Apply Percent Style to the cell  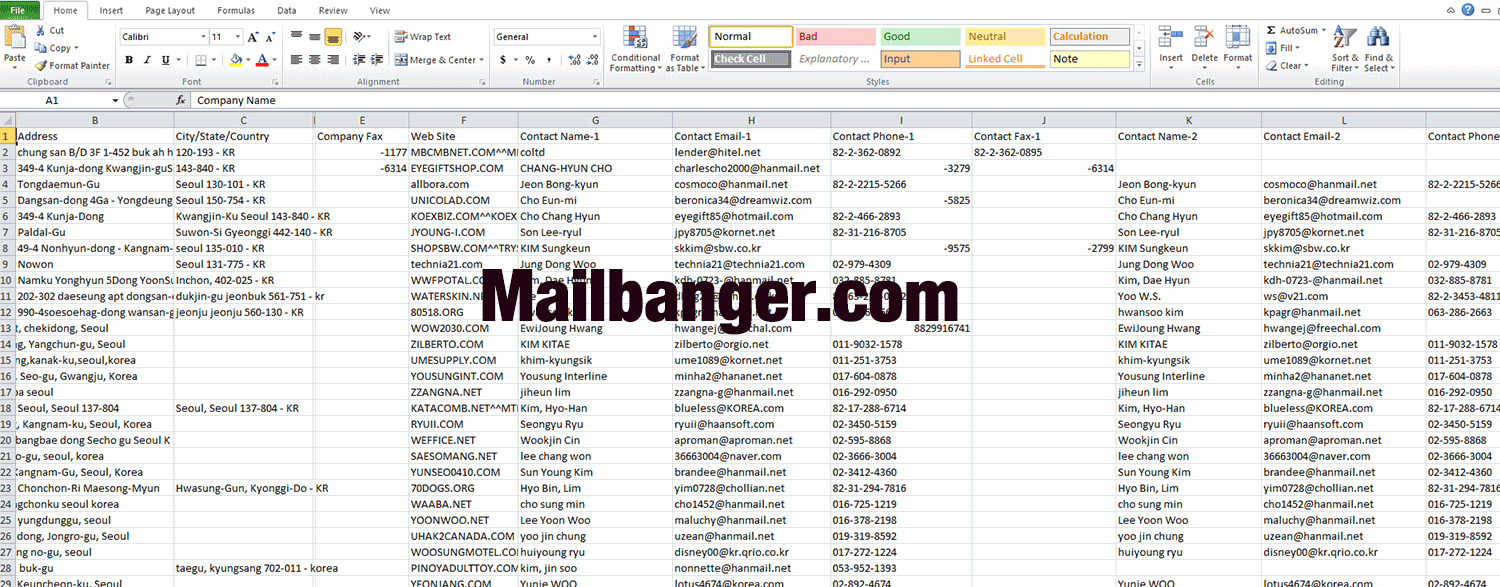click(x=530, y=60)
